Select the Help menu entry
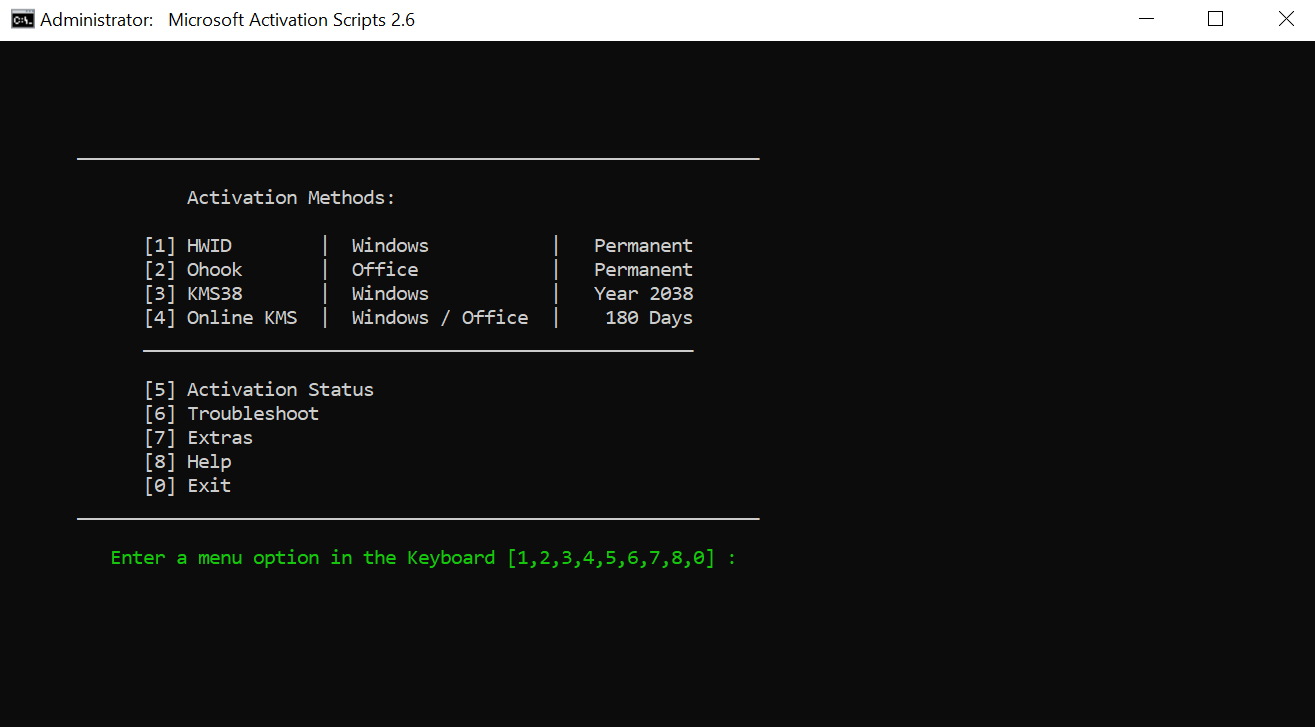1315x727 pixels. (x=208, y=462)
